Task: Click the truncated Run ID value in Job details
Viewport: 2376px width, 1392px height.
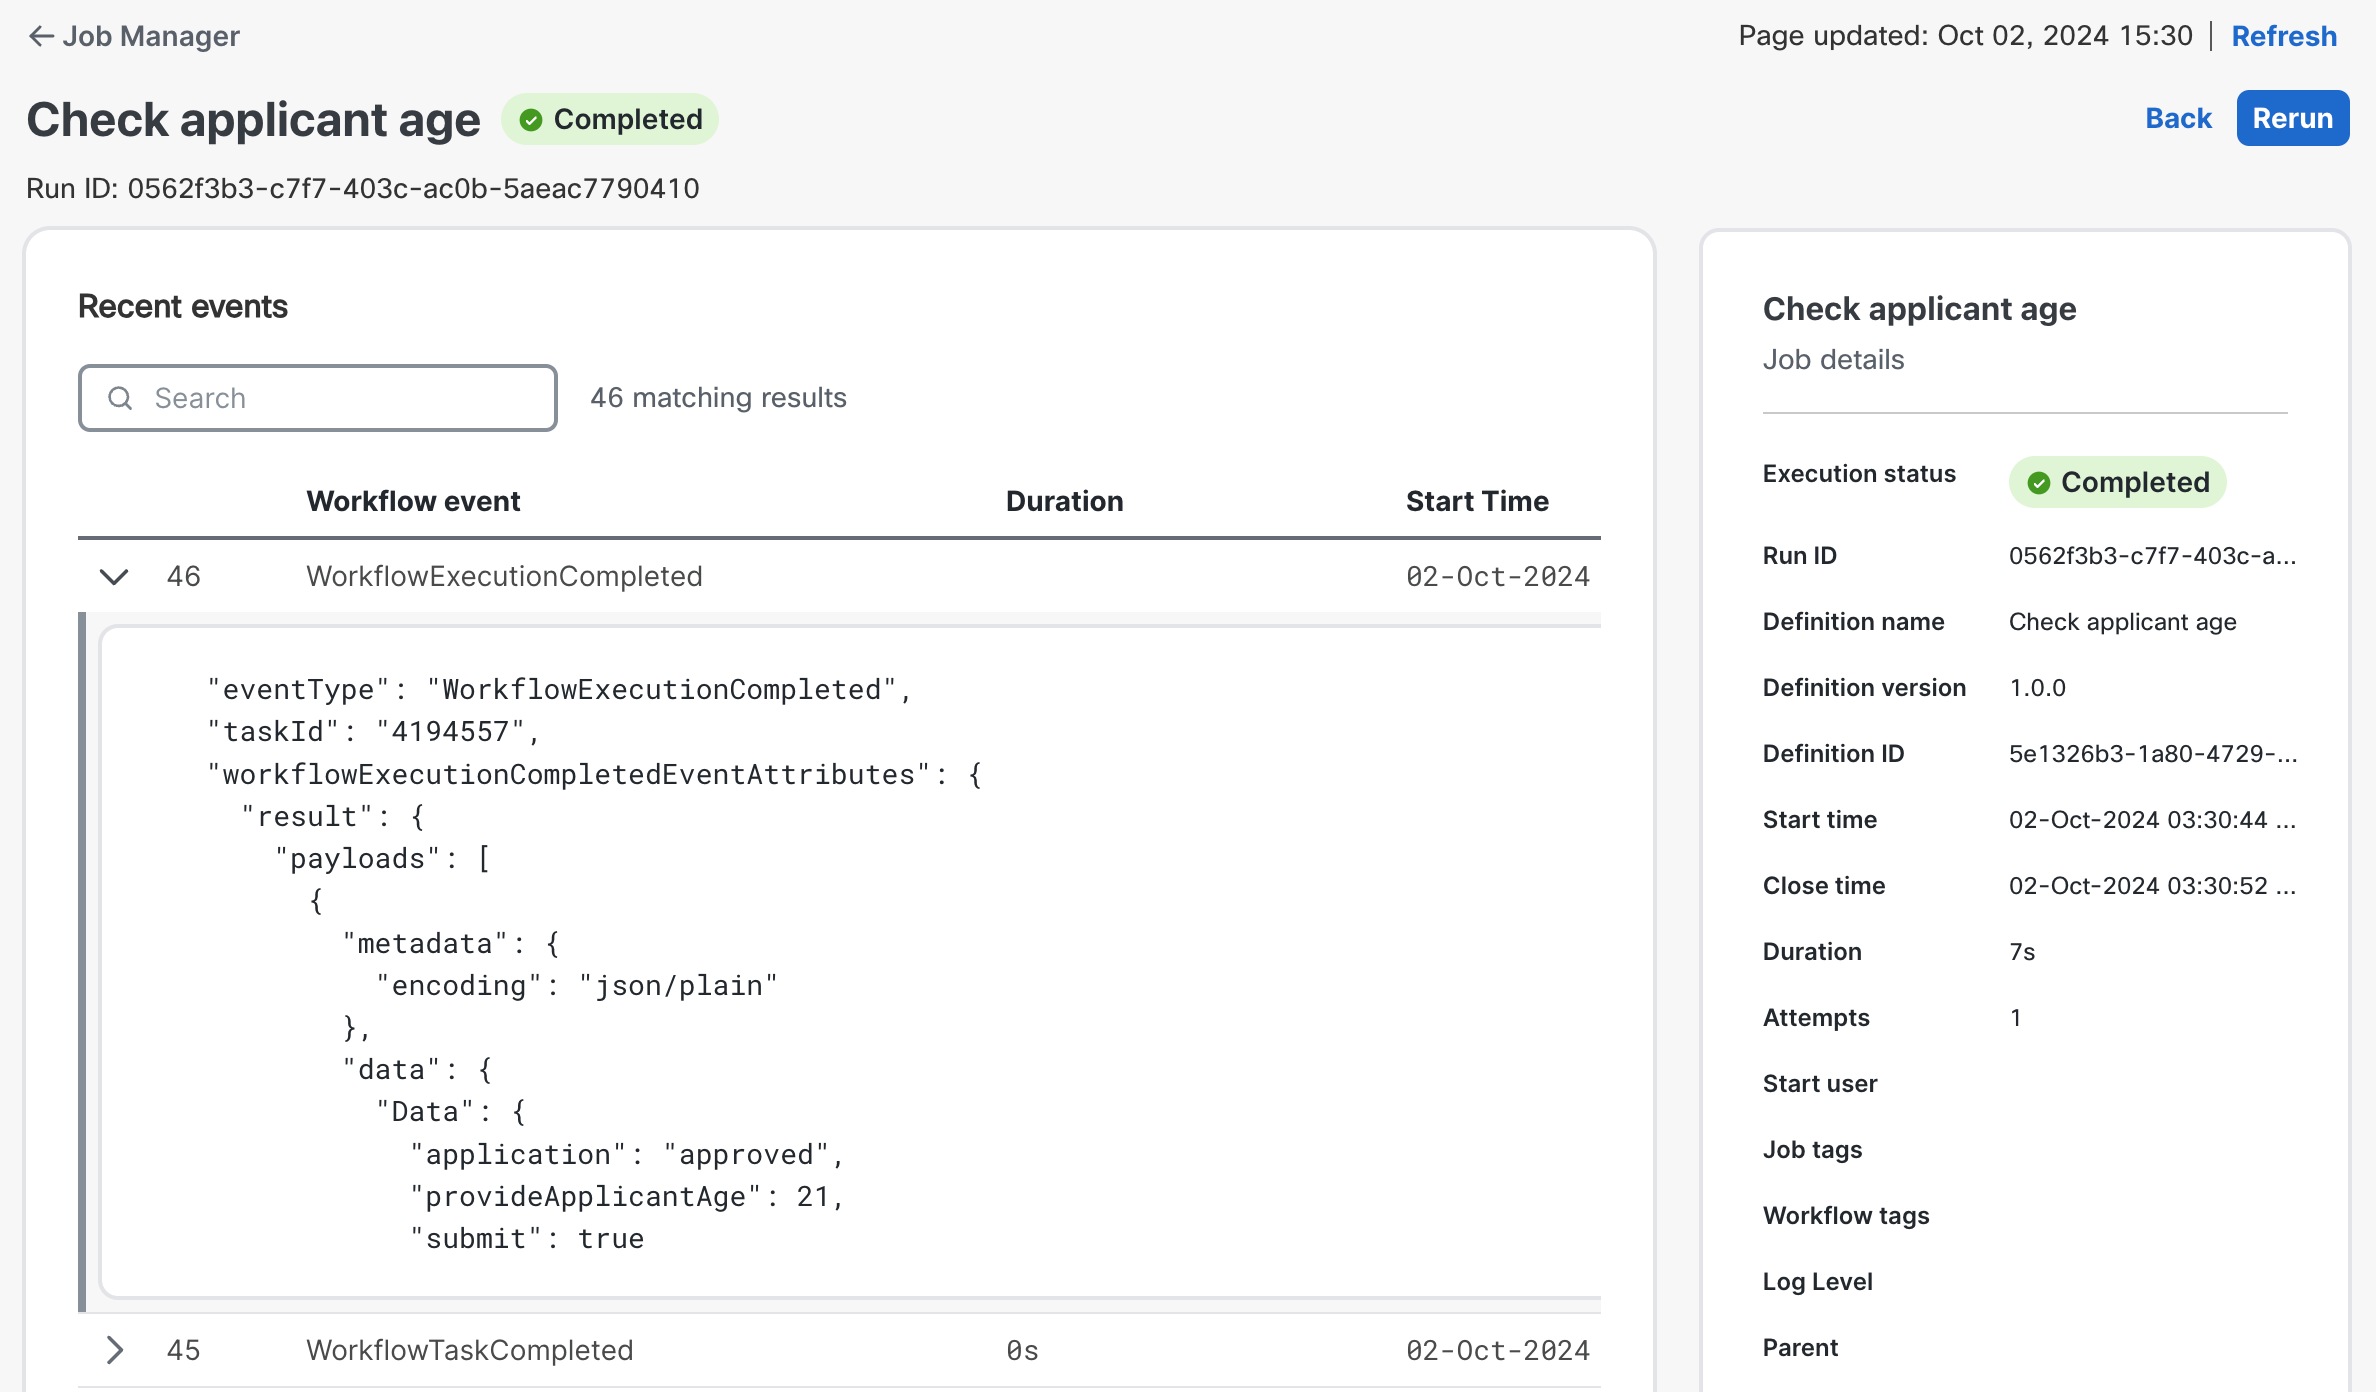Action: point(2151,556)
